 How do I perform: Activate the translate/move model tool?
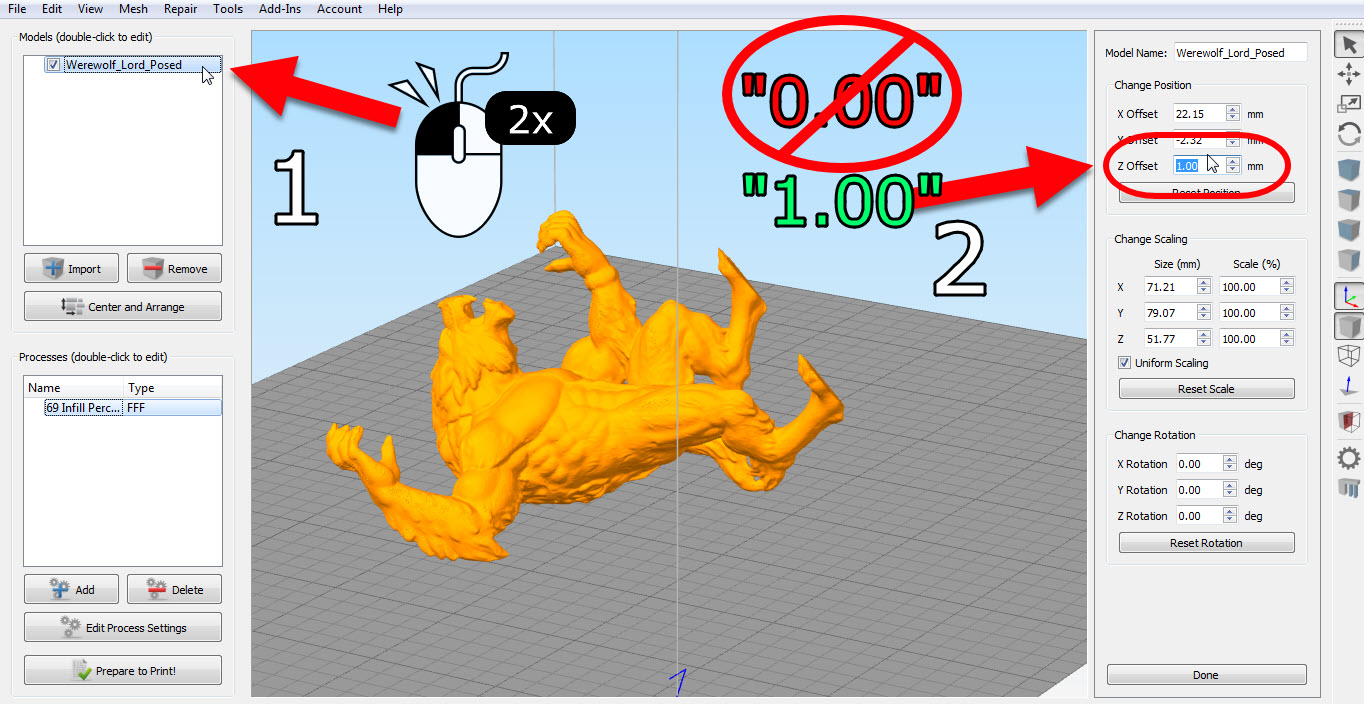(x=1348, y=74)
